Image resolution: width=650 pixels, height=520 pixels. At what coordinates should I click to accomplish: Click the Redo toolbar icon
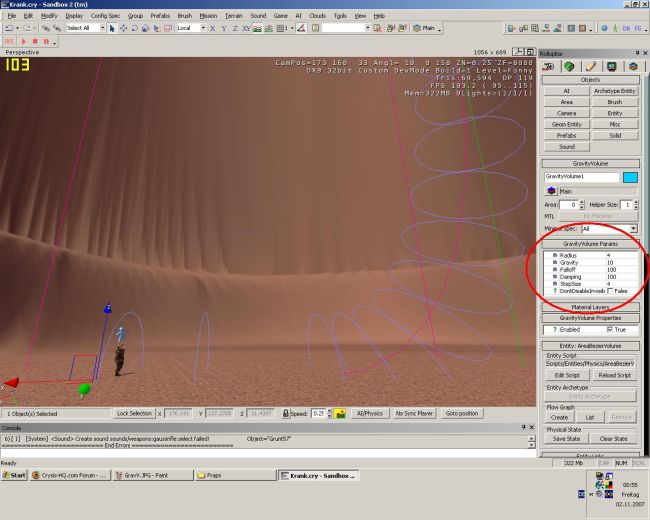click(27, 28)
